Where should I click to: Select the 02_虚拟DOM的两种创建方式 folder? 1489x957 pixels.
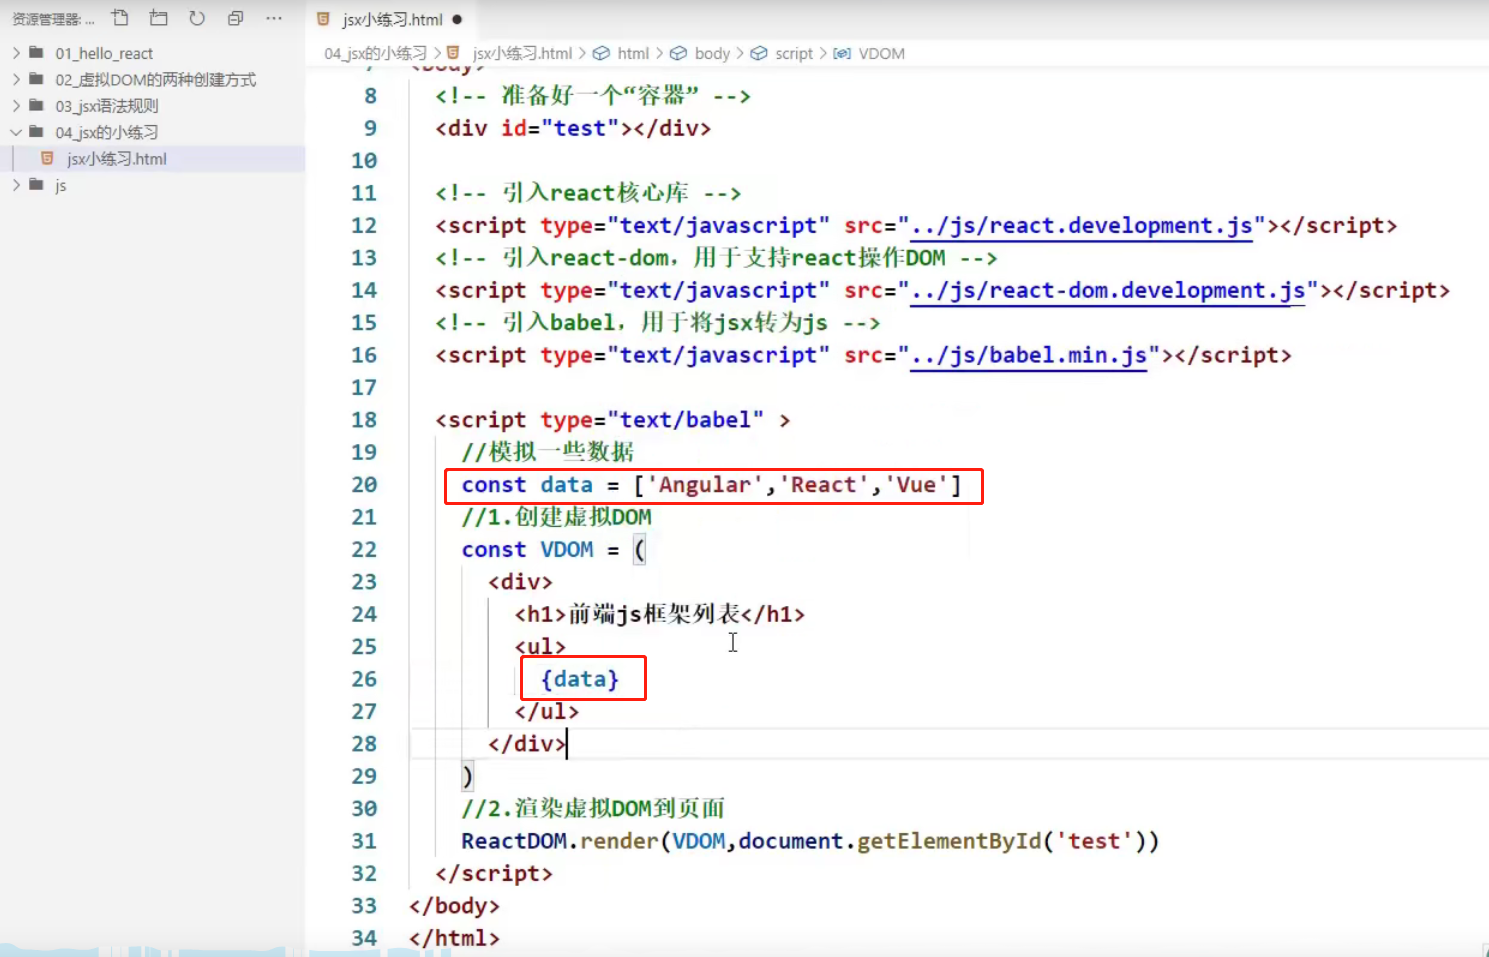pos(155,79)
